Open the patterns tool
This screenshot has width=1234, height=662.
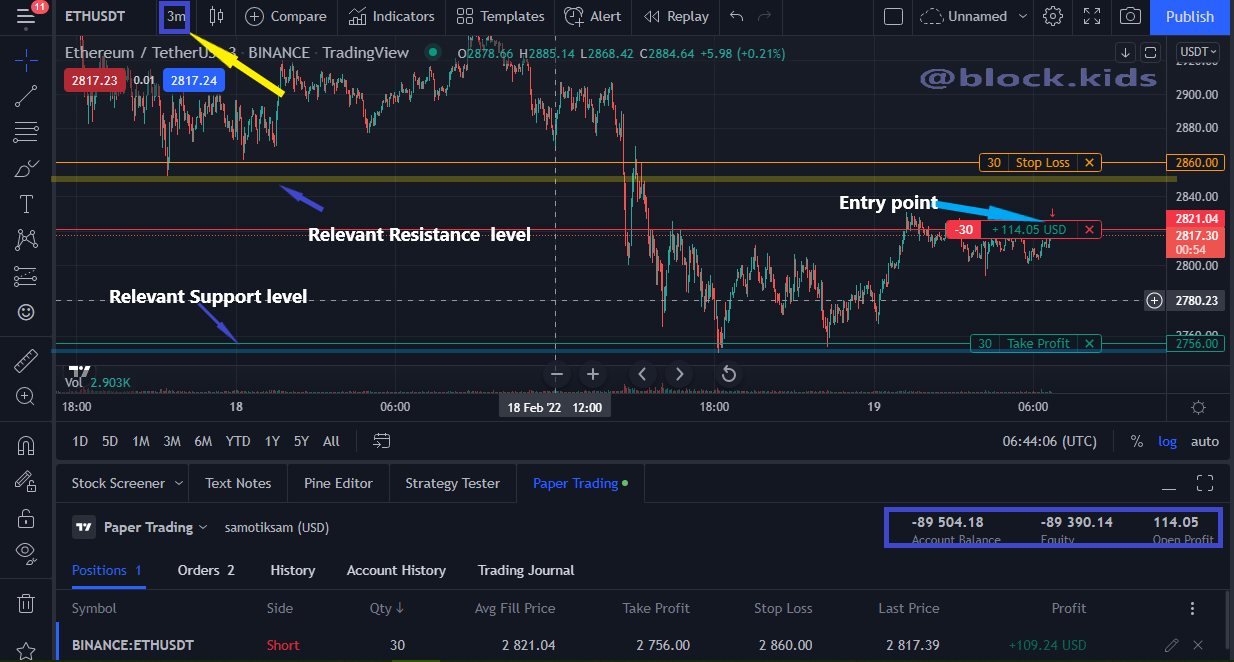(x=26, y=240)
